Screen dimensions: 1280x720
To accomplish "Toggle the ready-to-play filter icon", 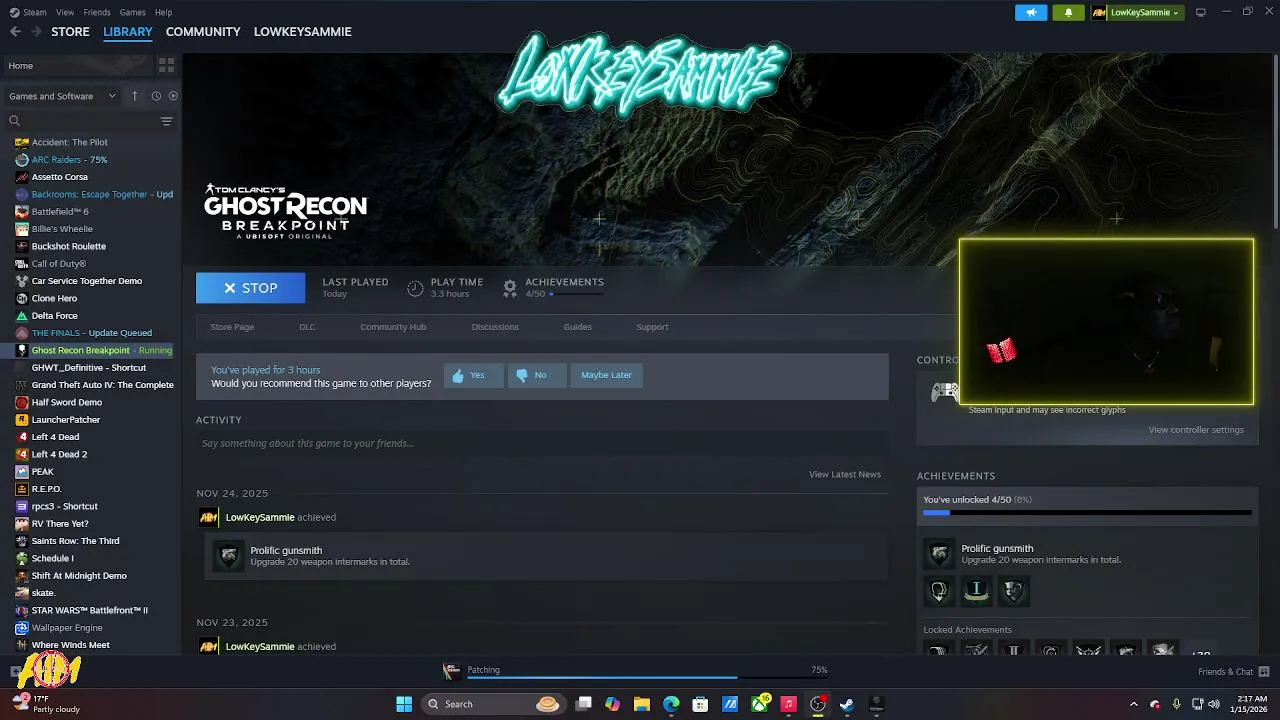I will click(173, 96).
